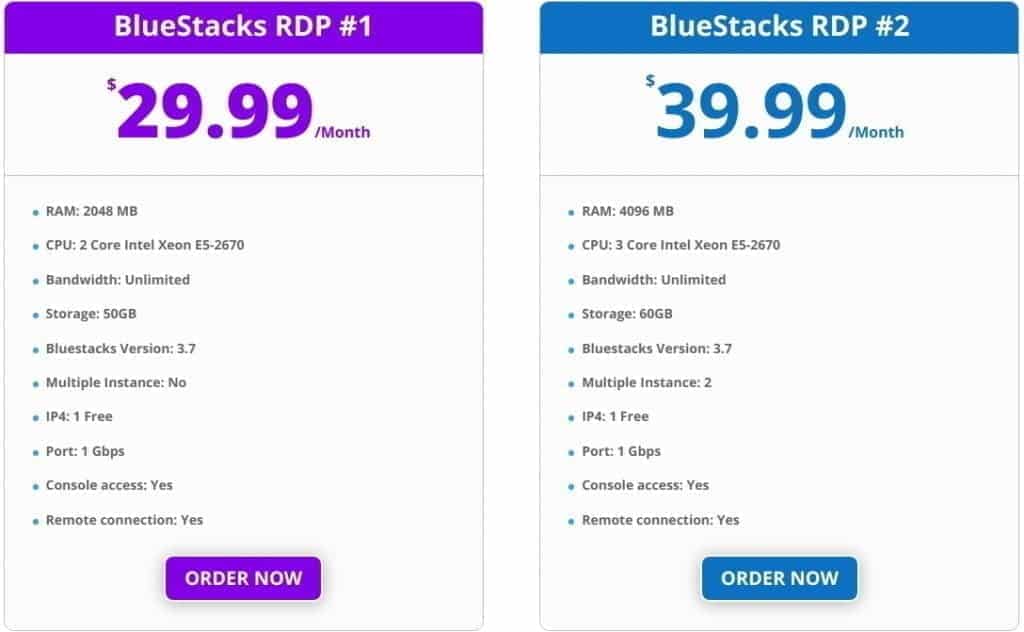The height and width of the screenshot is (632, 1024).
Task: Click the Bandwidth: Unlimited bullet on RDP #1
Action: tap(117, 280)
